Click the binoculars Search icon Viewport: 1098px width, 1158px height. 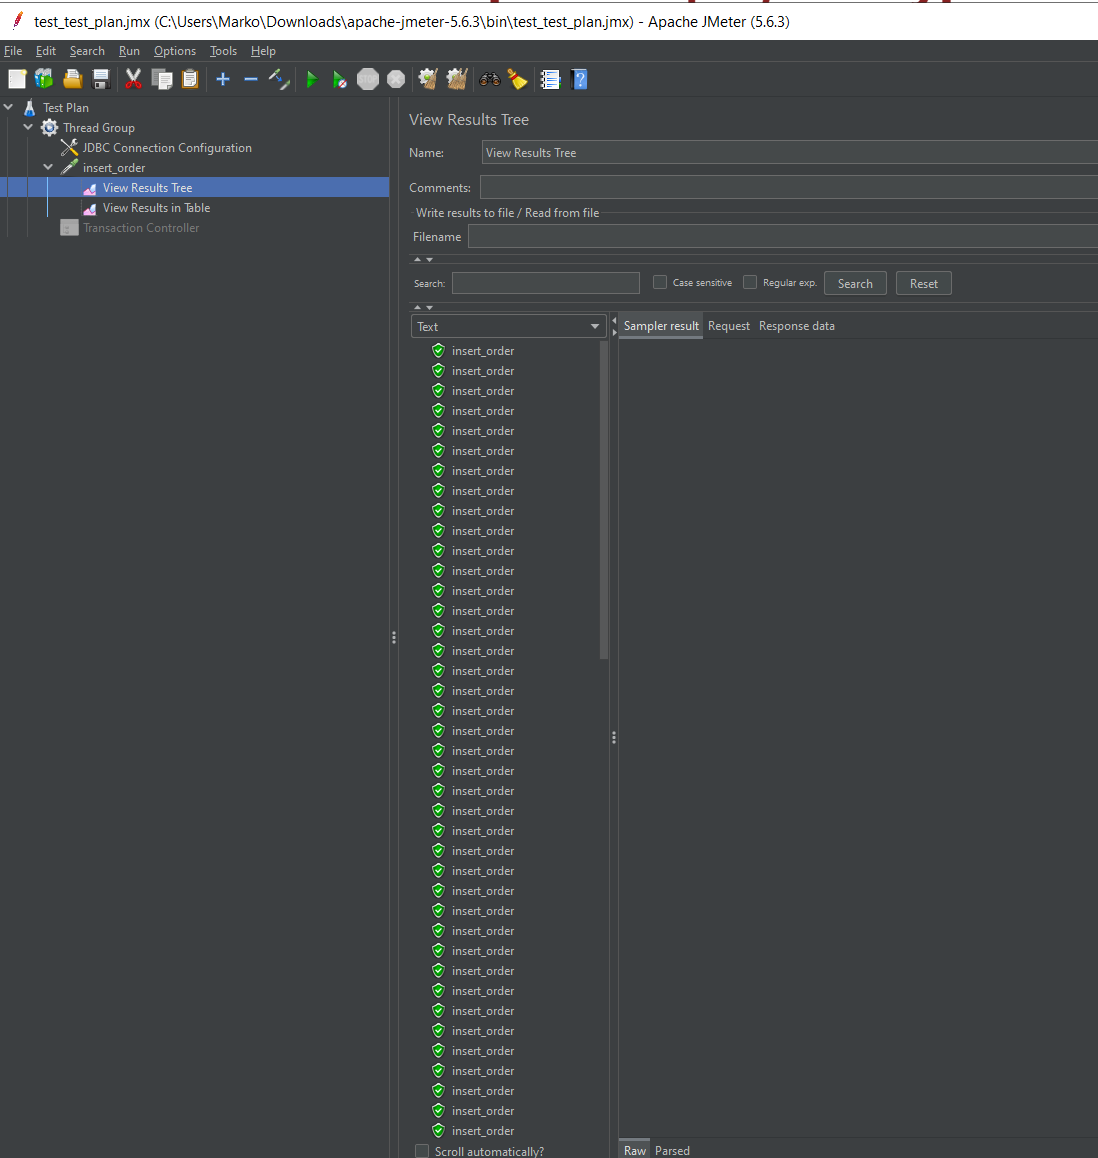coord(490,79)
